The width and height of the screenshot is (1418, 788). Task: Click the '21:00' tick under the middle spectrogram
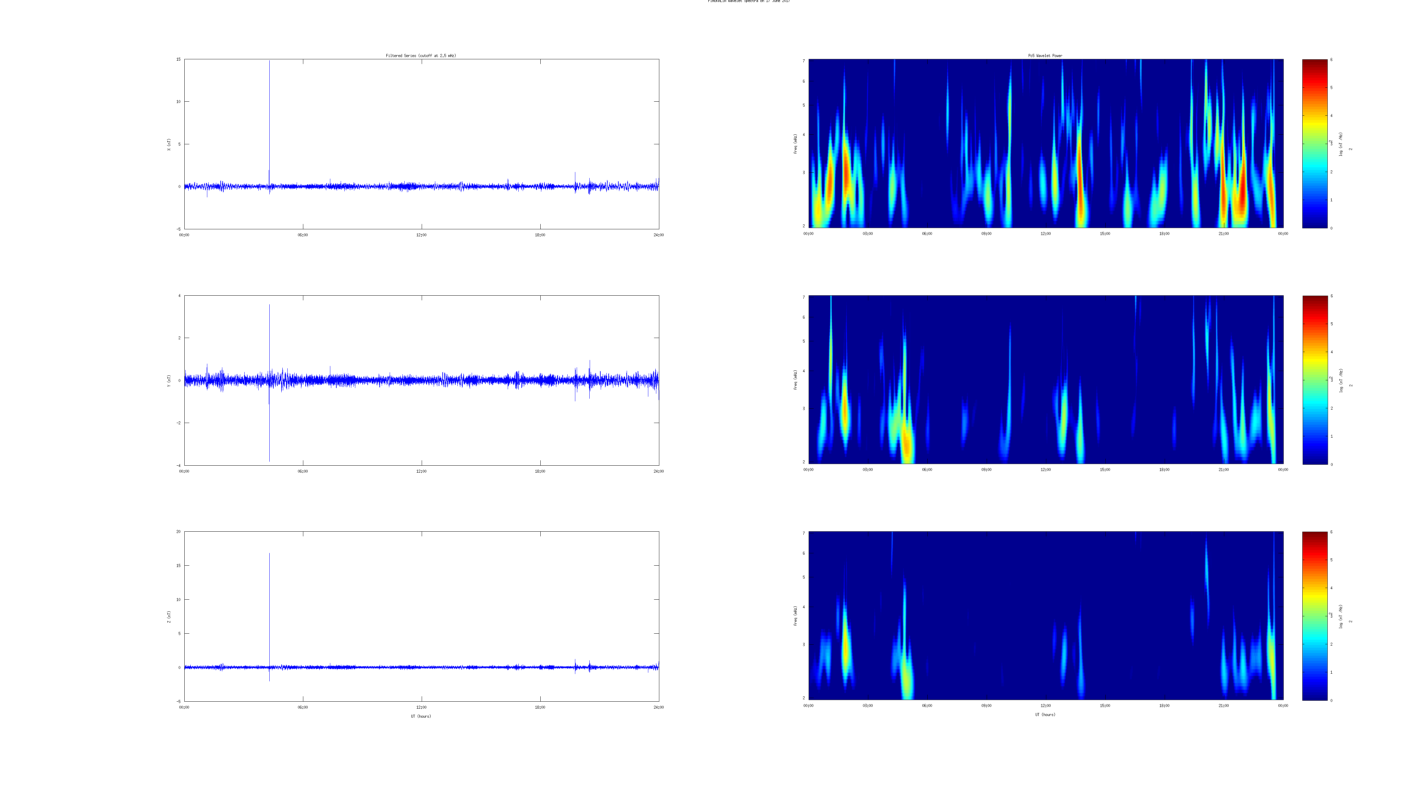pos(1224,470)
